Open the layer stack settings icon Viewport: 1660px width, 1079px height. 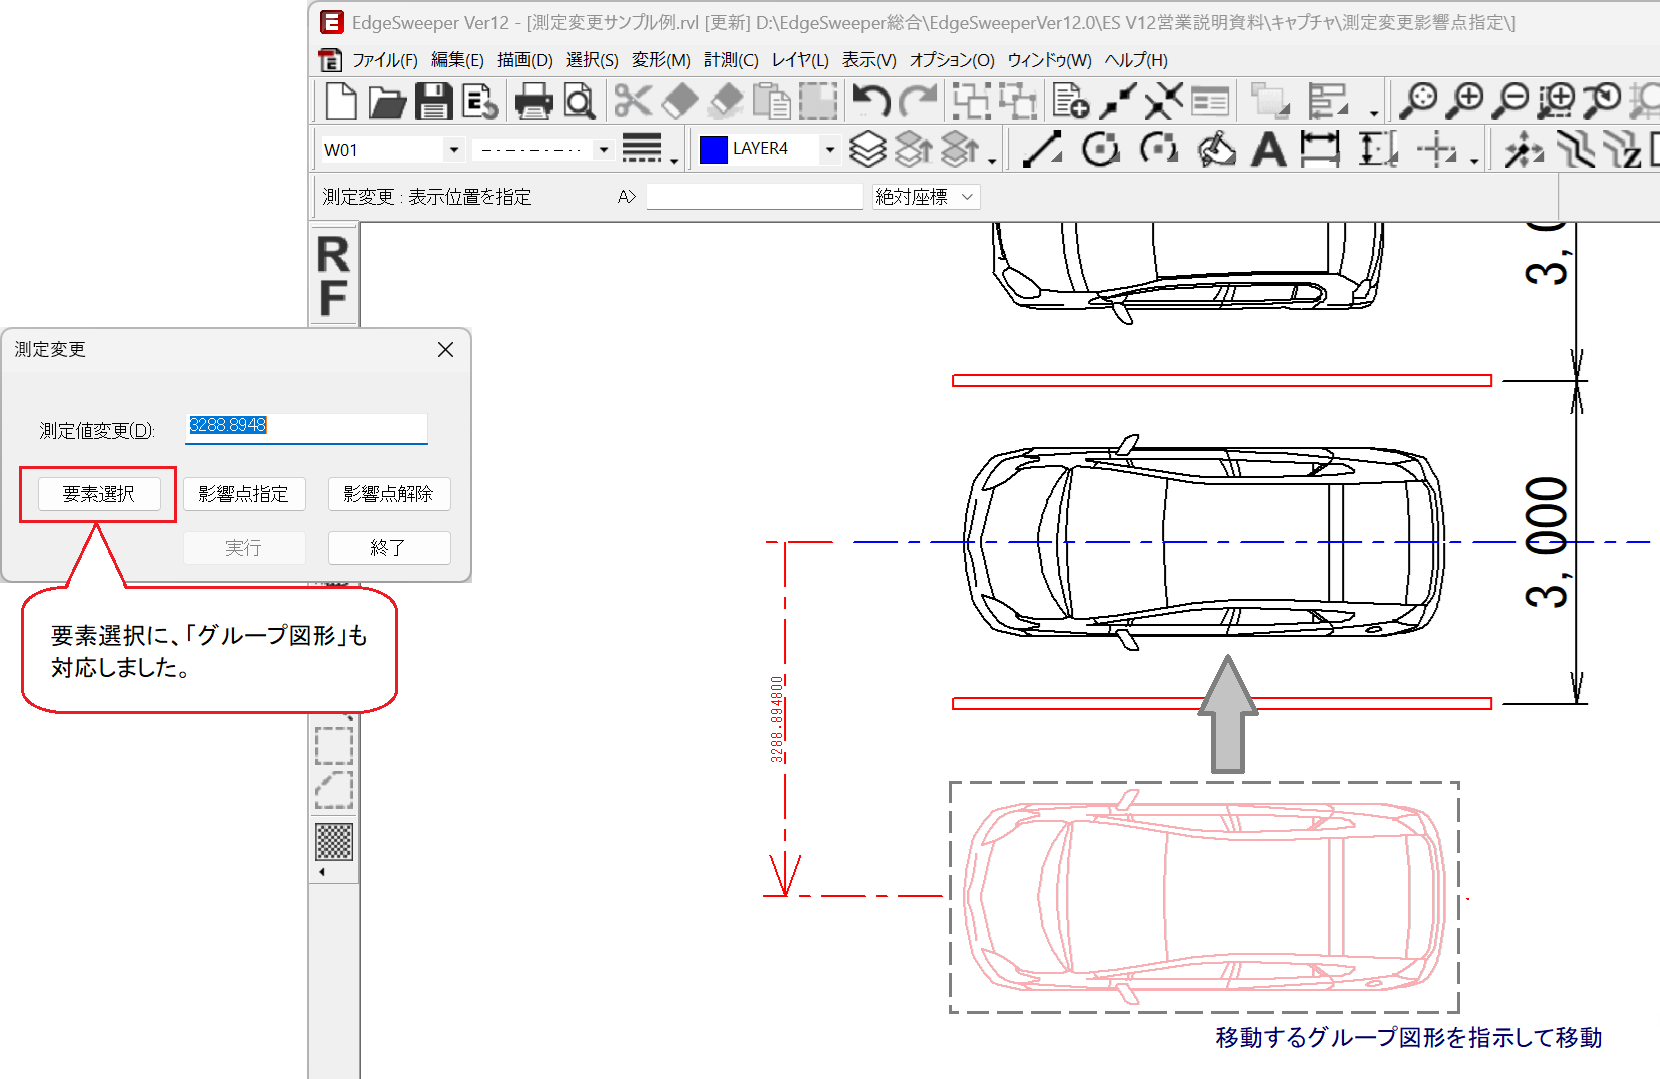tap(867, 150)
